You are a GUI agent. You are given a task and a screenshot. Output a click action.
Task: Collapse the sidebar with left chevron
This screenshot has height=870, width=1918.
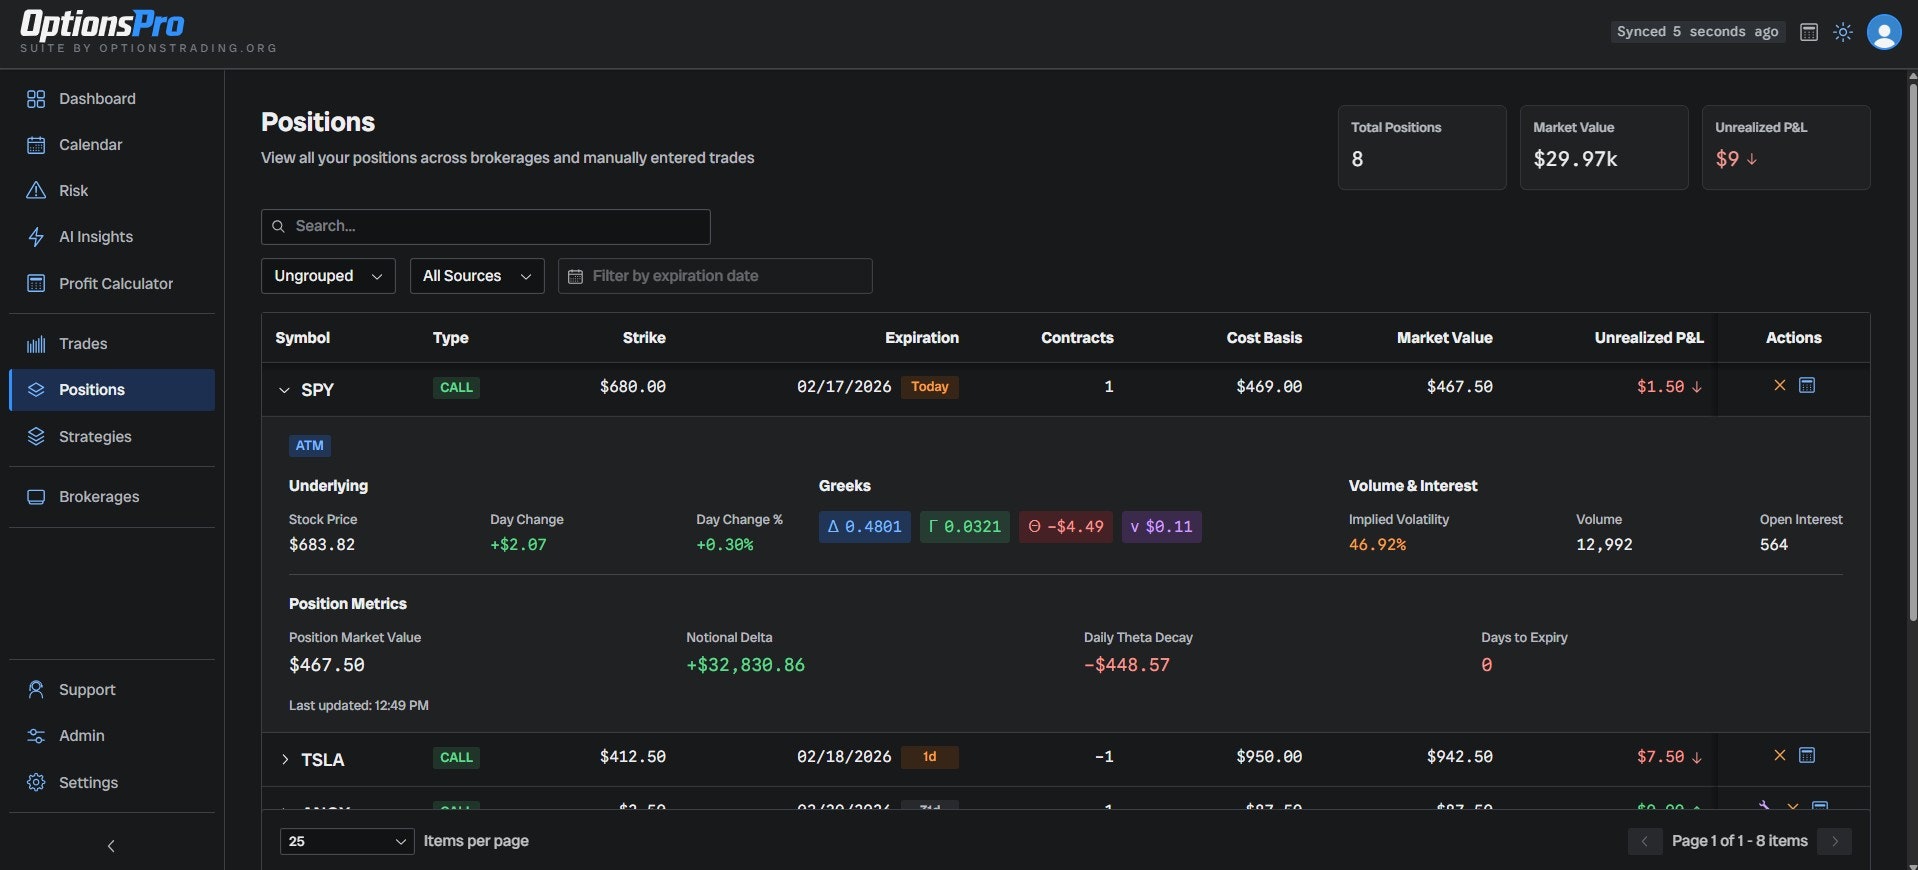pyautogui.click(x=111, y=846)
